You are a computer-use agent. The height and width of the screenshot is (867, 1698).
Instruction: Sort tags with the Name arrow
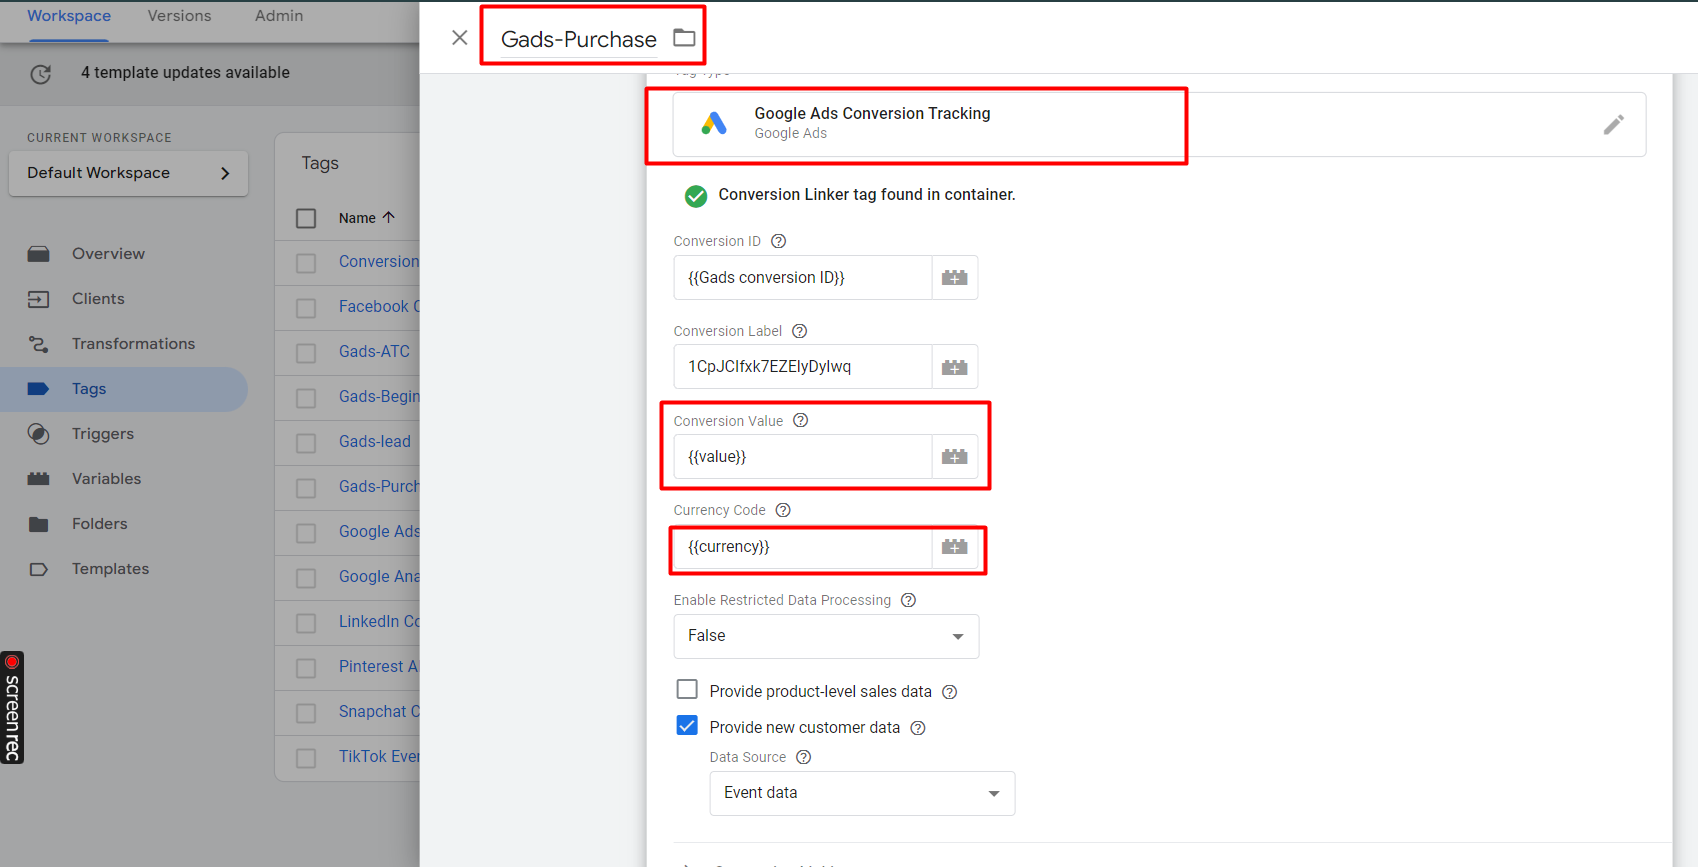click(389, 217)
